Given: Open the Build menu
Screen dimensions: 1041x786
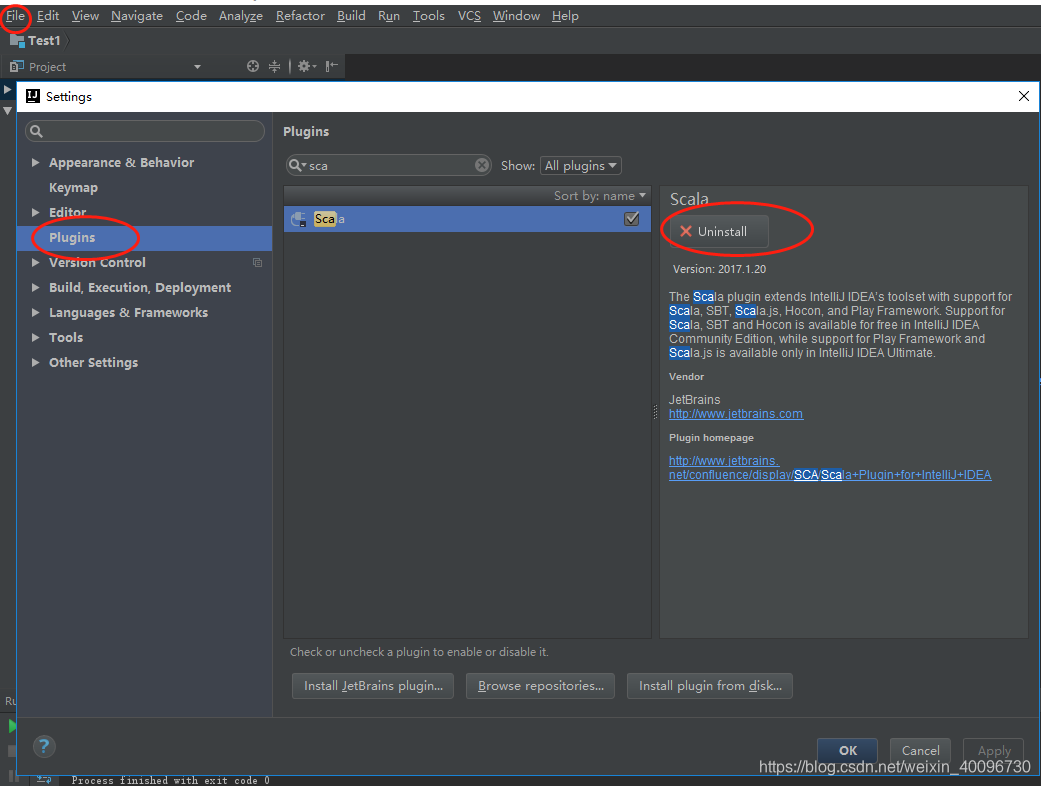Looking at the screenshot, I should [351, 16].
